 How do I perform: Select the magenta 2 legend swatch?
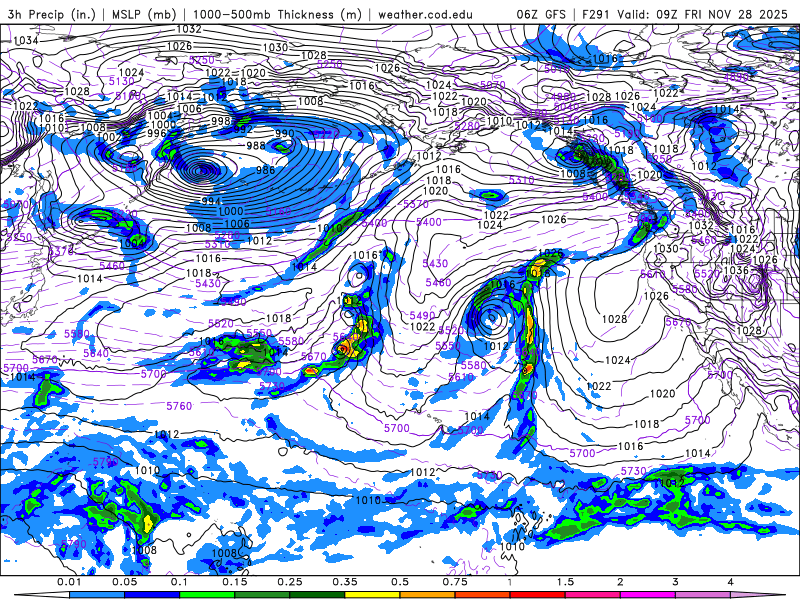648,595
